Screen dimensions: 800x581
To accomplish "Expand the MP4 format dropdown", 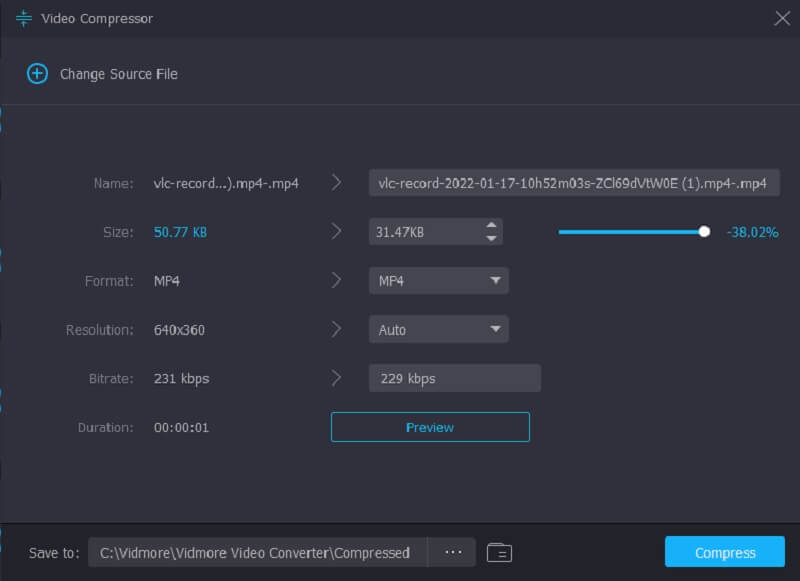I will click(x=439, y=281).
